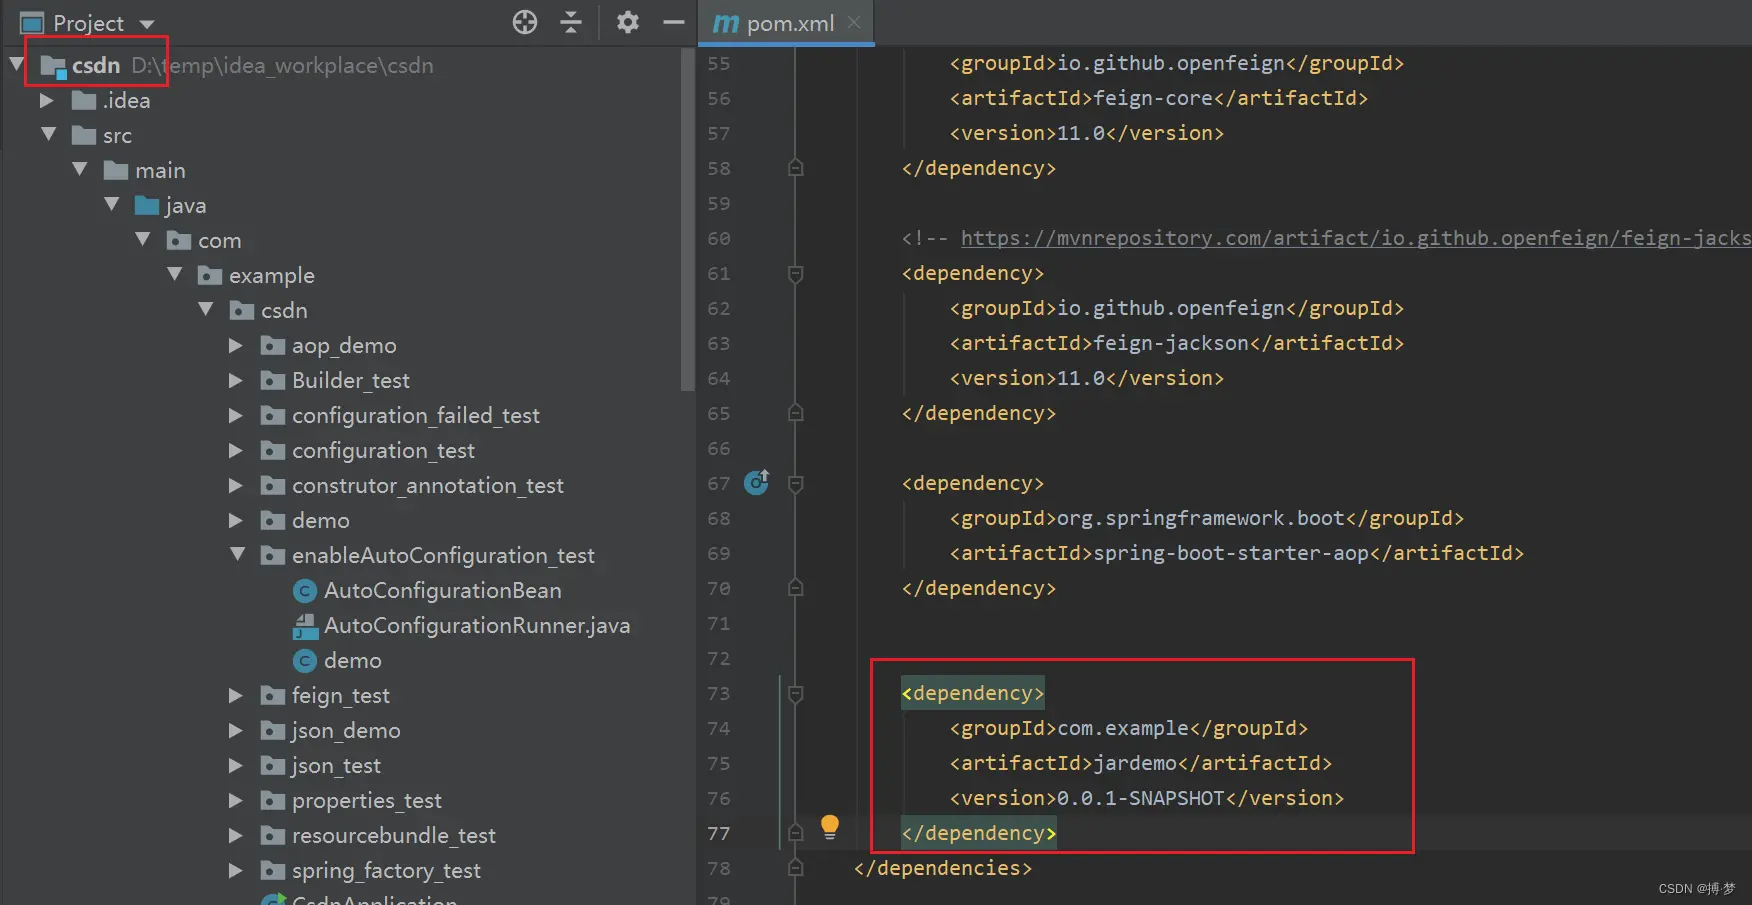The image size is (1752, 905).
Task: Select the json_test package
Action: 336,765
